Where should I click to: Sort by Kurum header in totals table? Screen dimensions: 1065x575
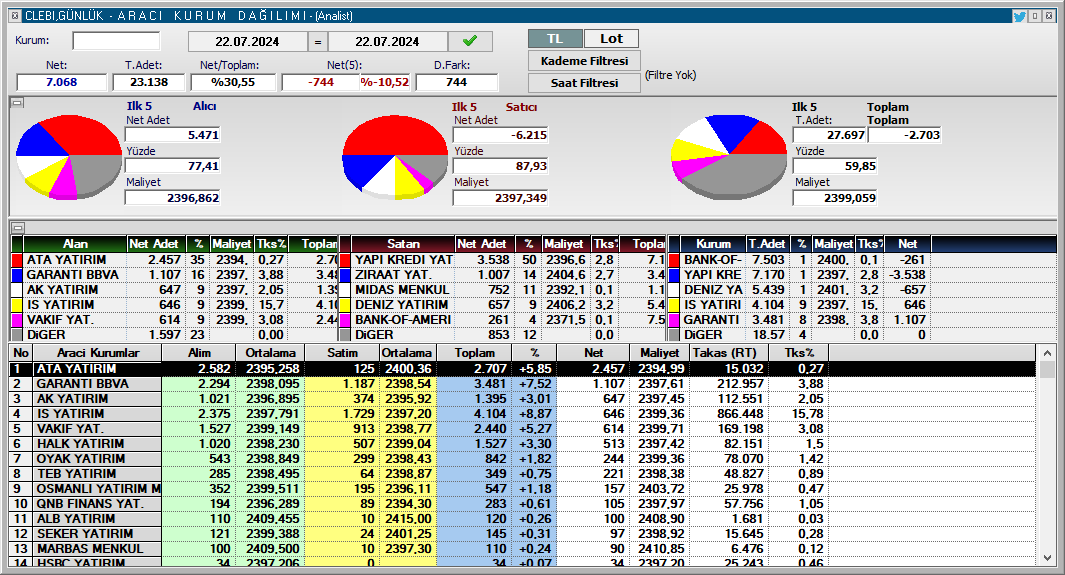(713, 244)
